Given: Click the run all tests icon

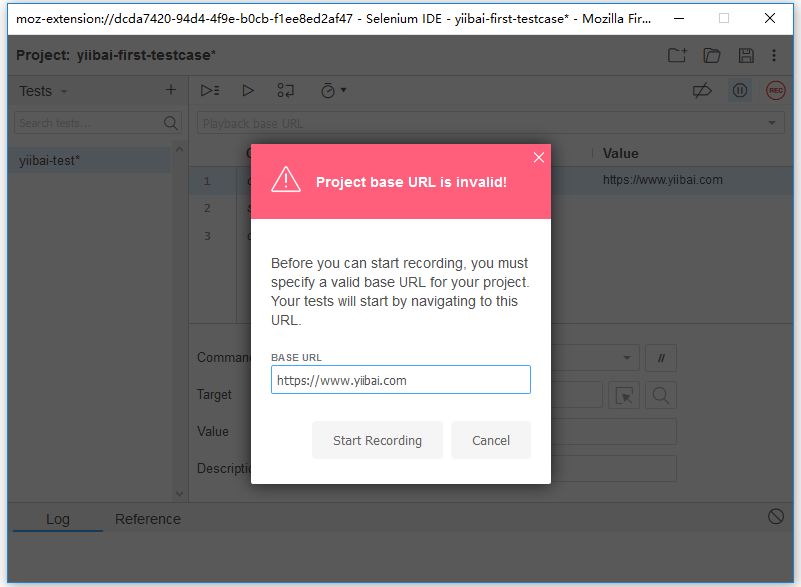Looking at the screenshot, I should click(x=210, y=90).
